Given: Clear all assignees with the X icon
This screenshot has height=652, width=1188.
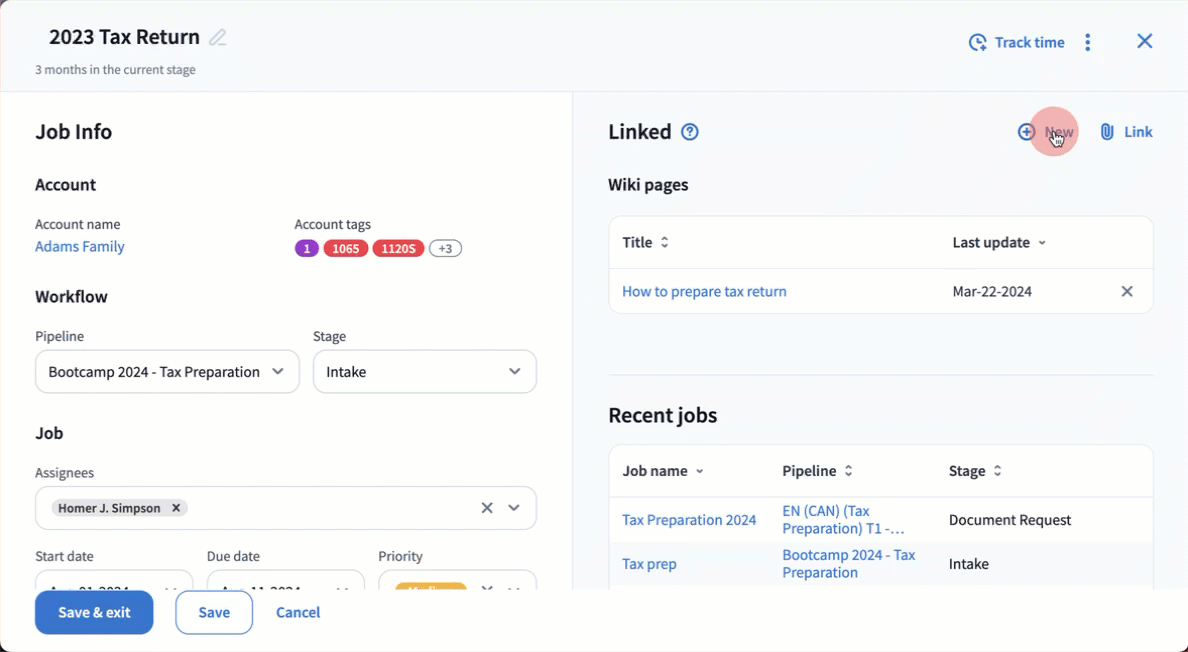Looking at the screenshot, I should click(487, 508).
